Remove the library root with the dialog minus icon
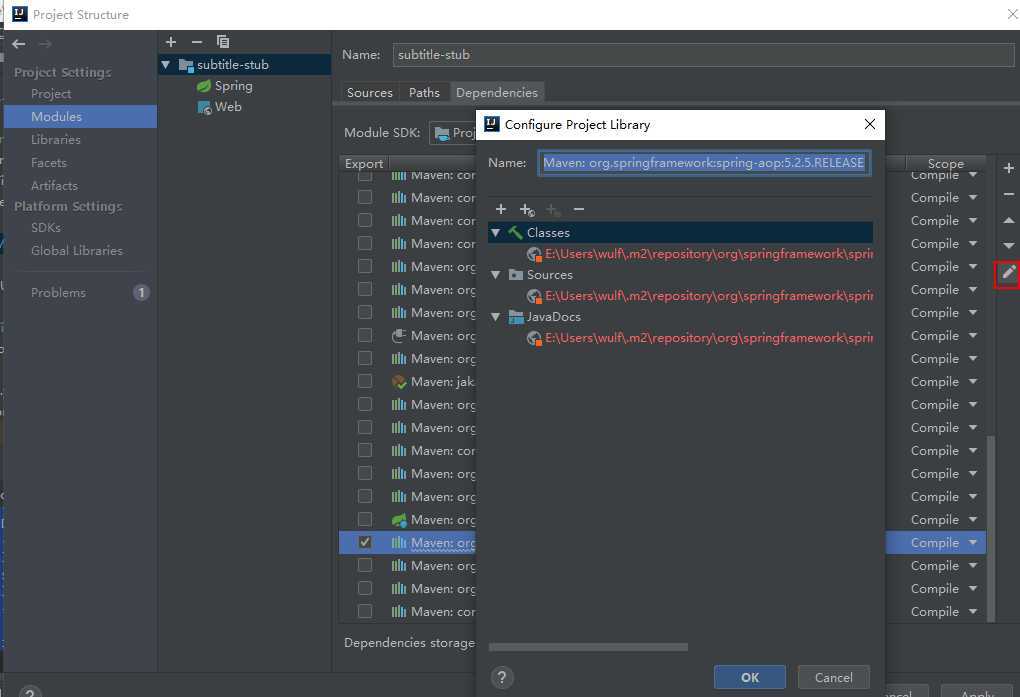The height and width of the screenshot is (697, 1020). (579, 209)
